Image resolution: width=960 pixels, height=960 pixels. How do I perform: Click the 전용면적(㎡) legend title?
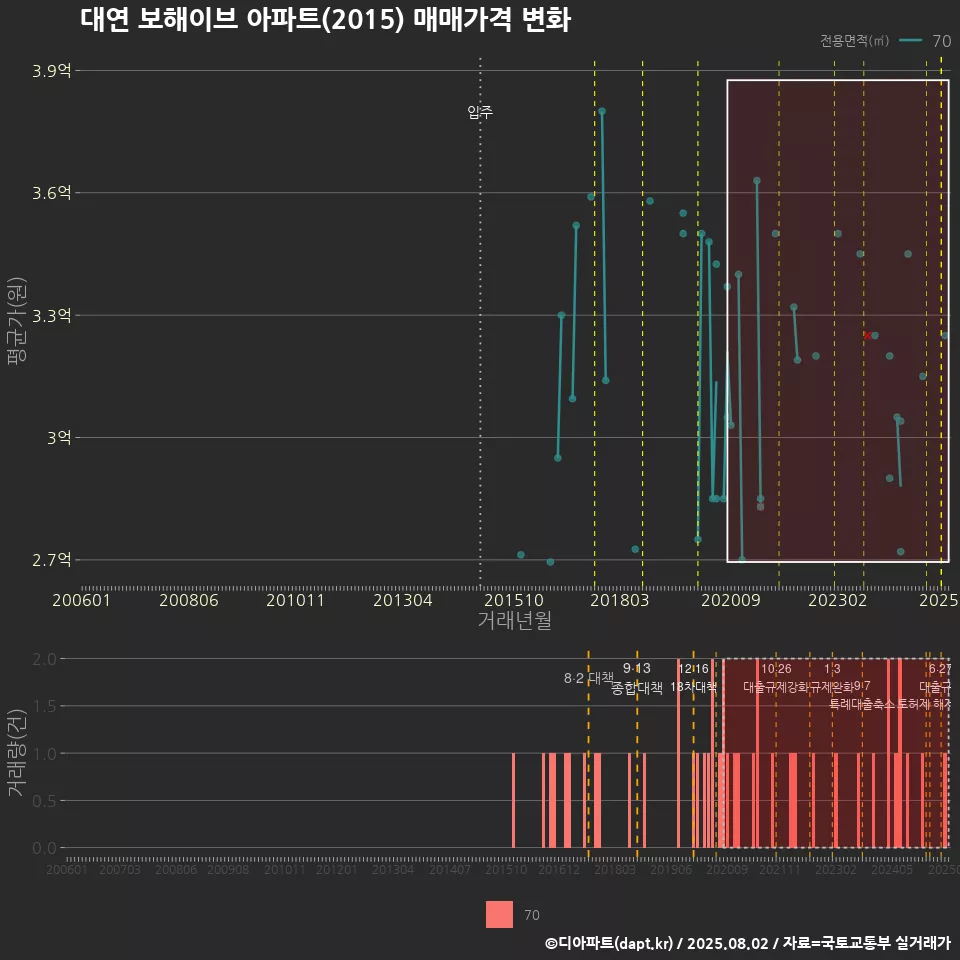point(854,41)
